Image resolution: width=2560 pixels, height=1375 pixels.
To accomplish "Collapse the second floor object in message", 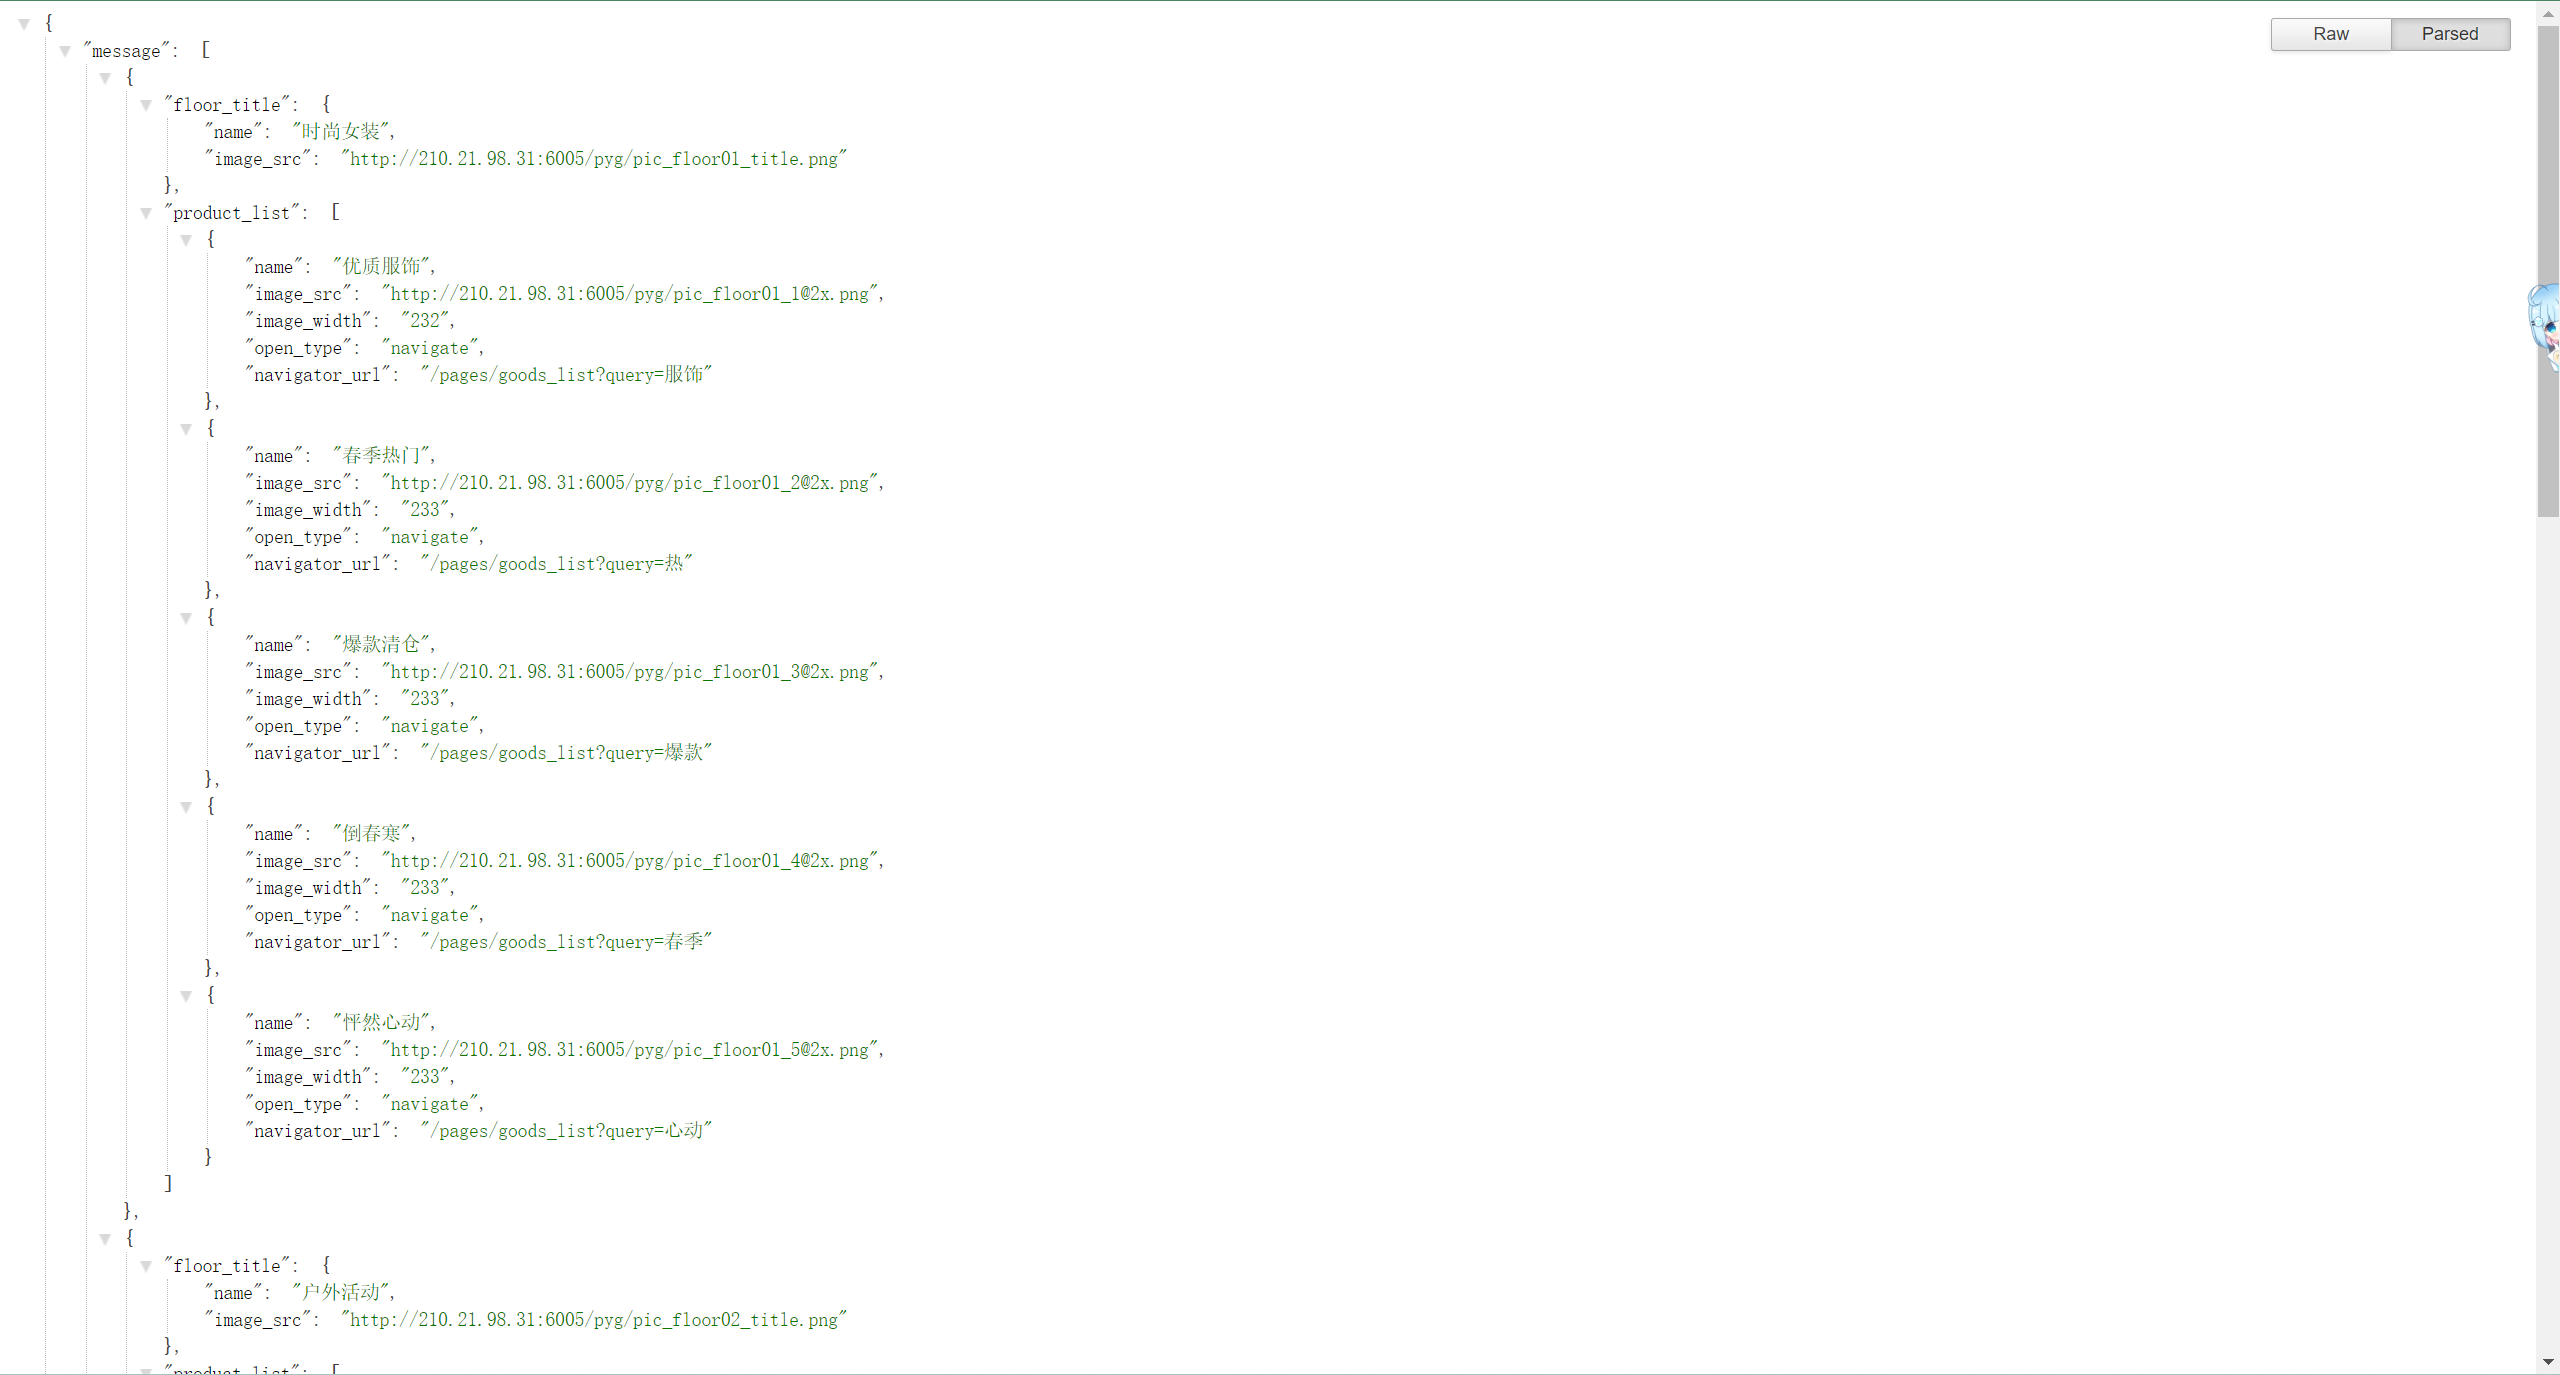I will pyautogui.click(x=105, y=1239).
